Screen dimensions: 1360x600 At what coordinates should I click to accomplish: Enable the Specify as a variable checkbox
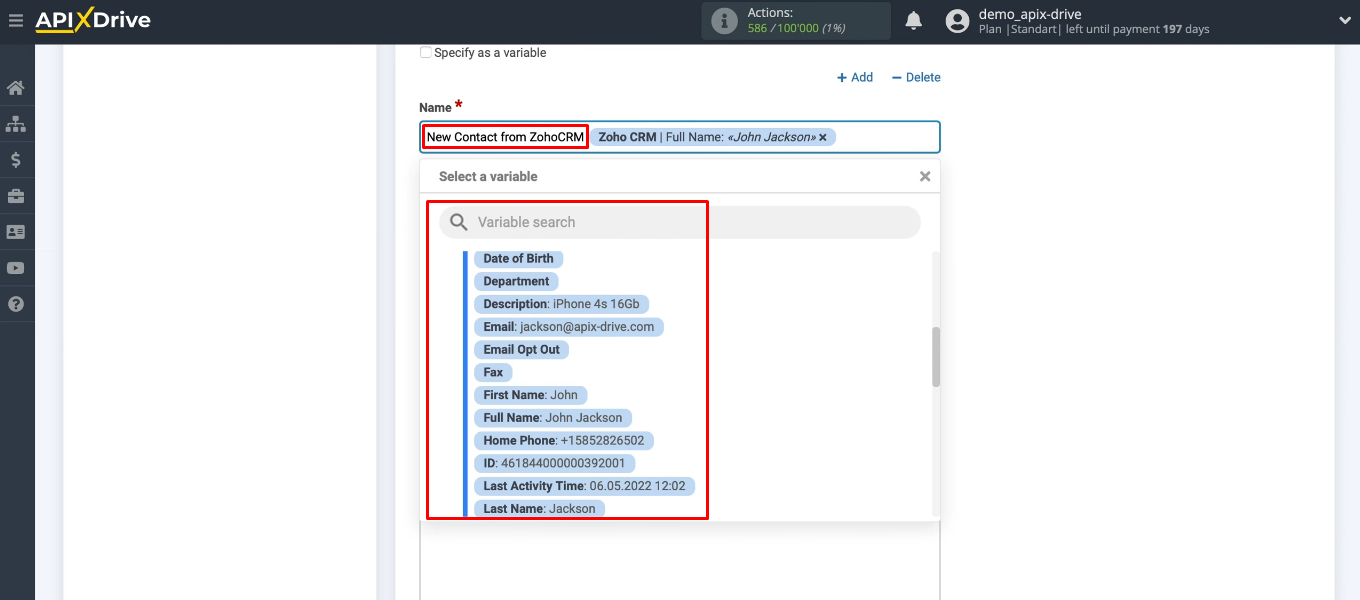tap(425, 52)
